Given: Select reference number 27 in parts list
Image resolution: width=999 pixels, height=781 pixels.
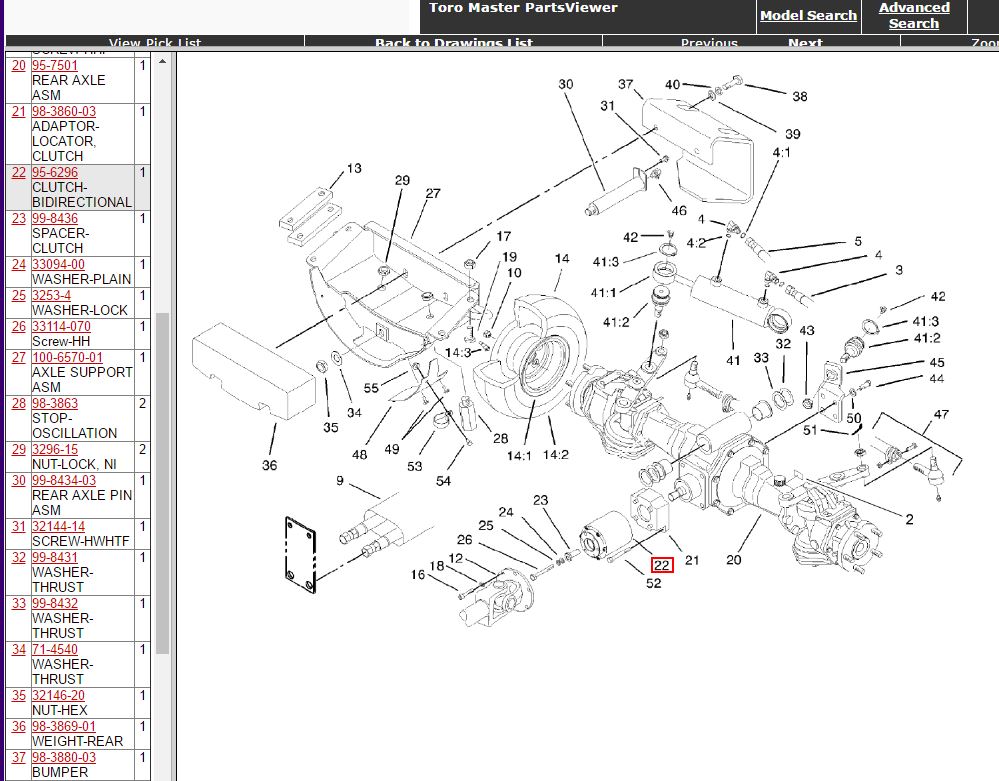Looking at the screenshot, I should pyautogui.click(x=18, y=357).
